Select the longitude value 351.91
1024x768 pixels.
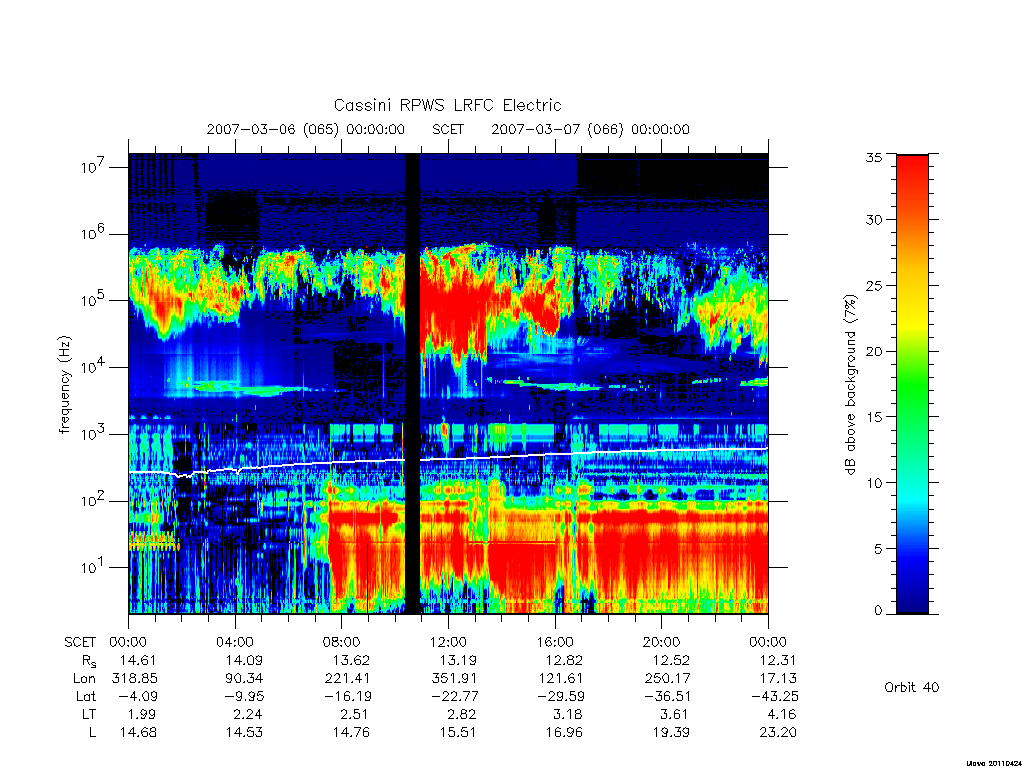[x=454, y=679]
